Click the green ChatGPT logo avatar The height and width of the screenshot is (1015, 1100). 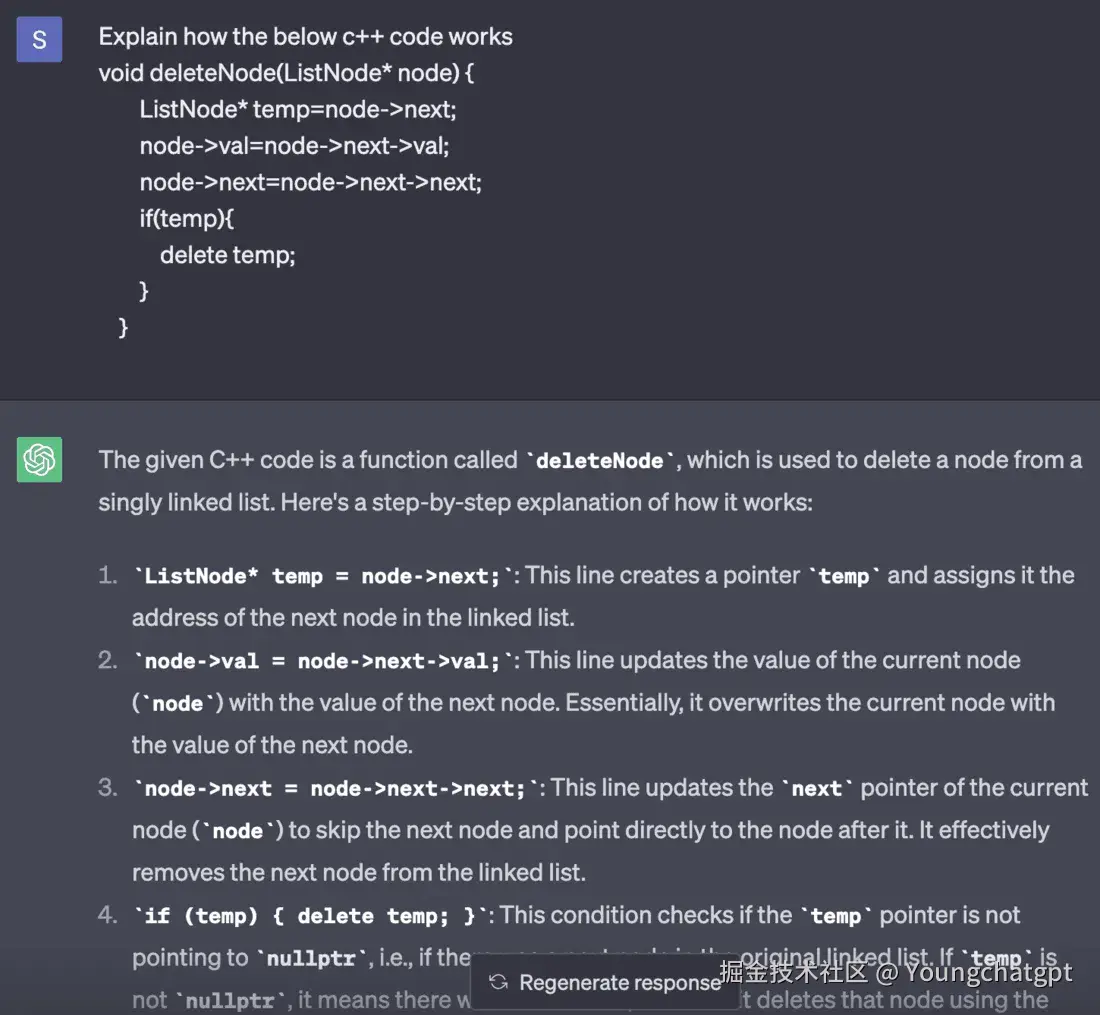pos(39,460)
